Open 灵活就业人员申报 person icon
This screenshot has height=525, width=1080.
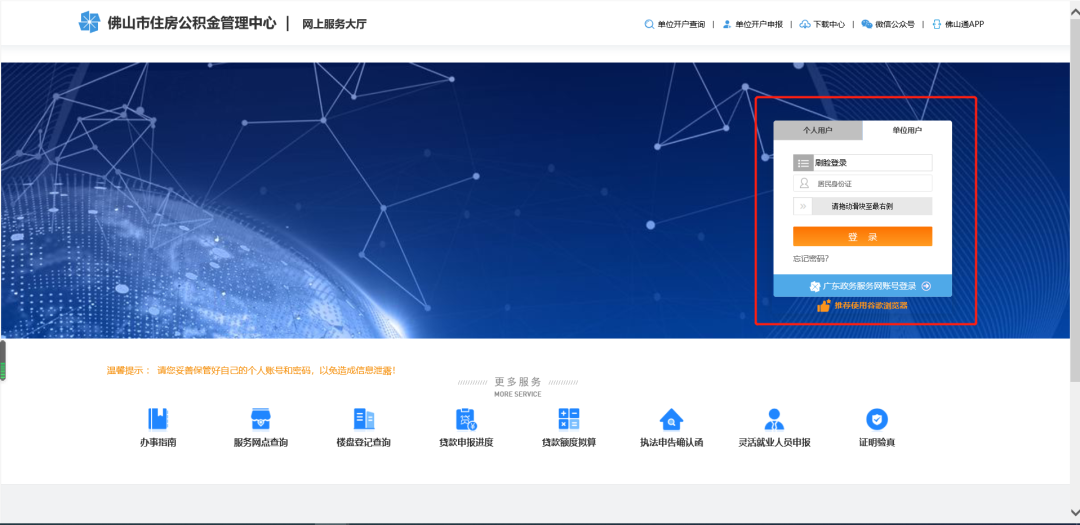[x=774, y=419]
